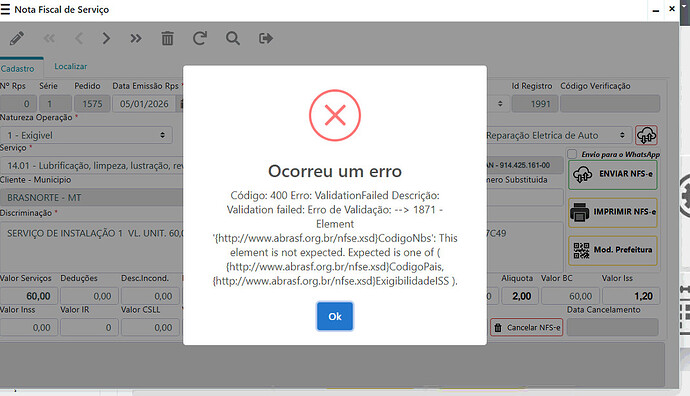The width and height of the screenshot is (690, 396).
Task: Open the Serviço 14.01 dropdown
Action: coord(92,166)
